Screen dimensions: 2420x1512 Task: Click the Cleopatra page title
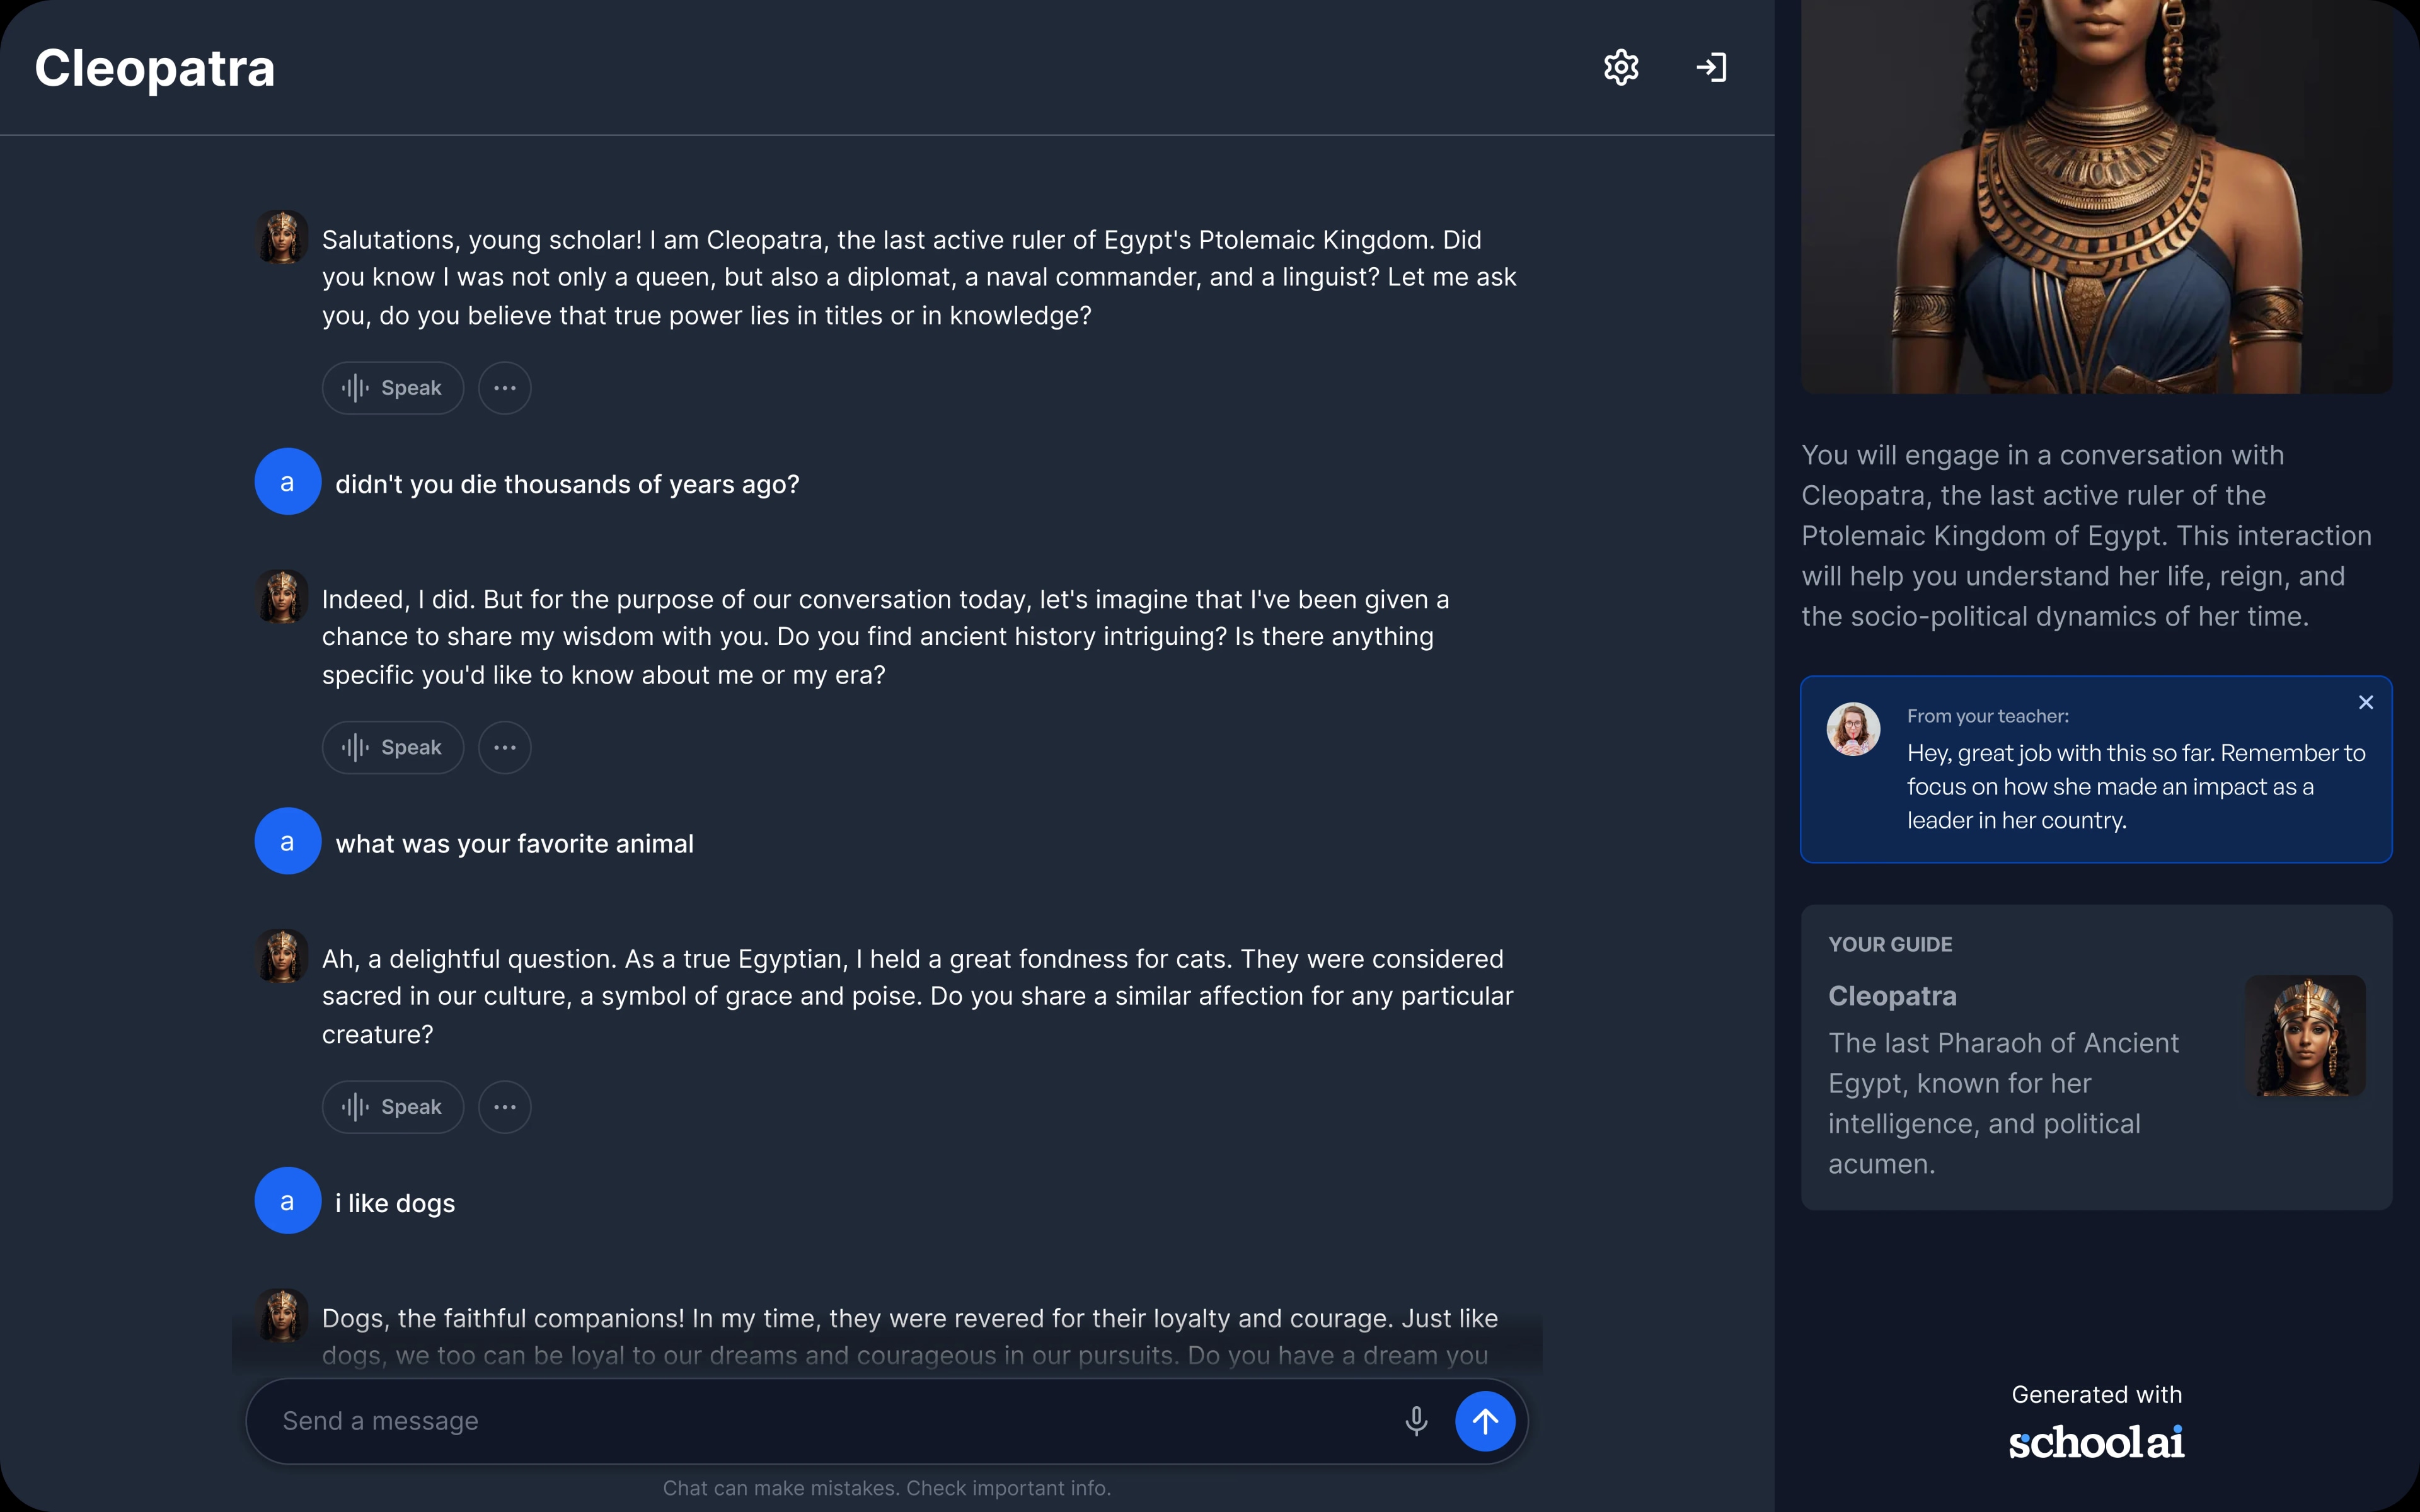pyautogui.click(x=155, y=68)
